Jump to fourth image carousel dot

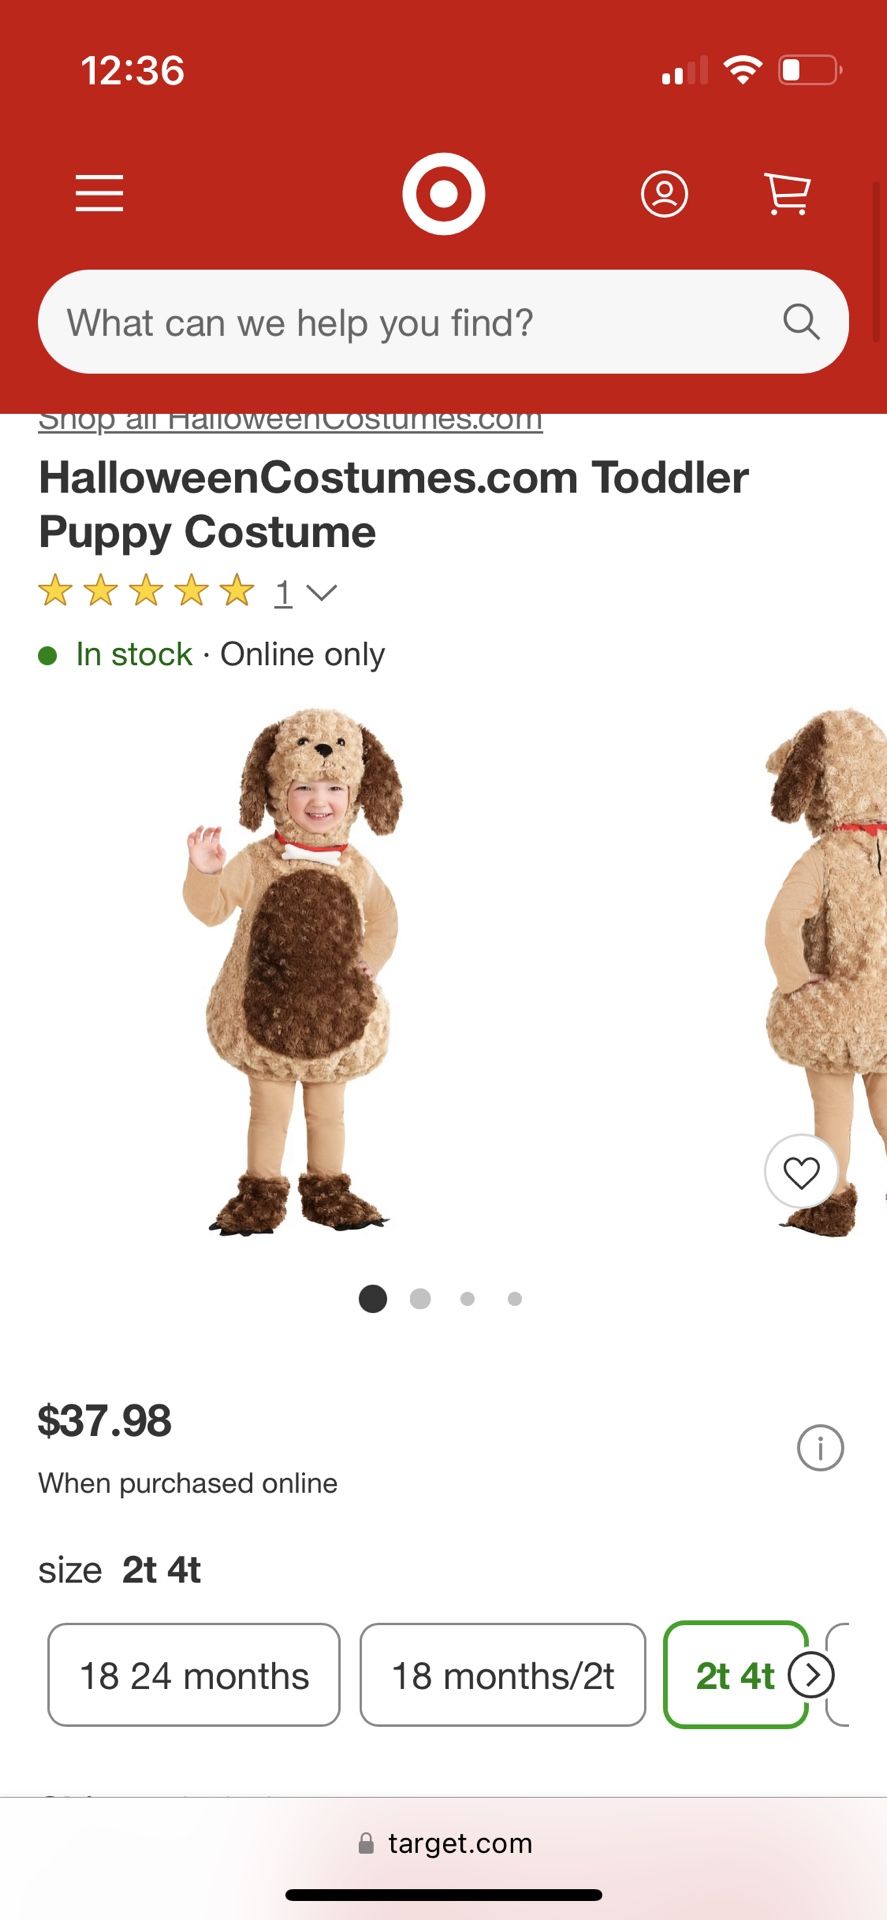coord(514,1298)
